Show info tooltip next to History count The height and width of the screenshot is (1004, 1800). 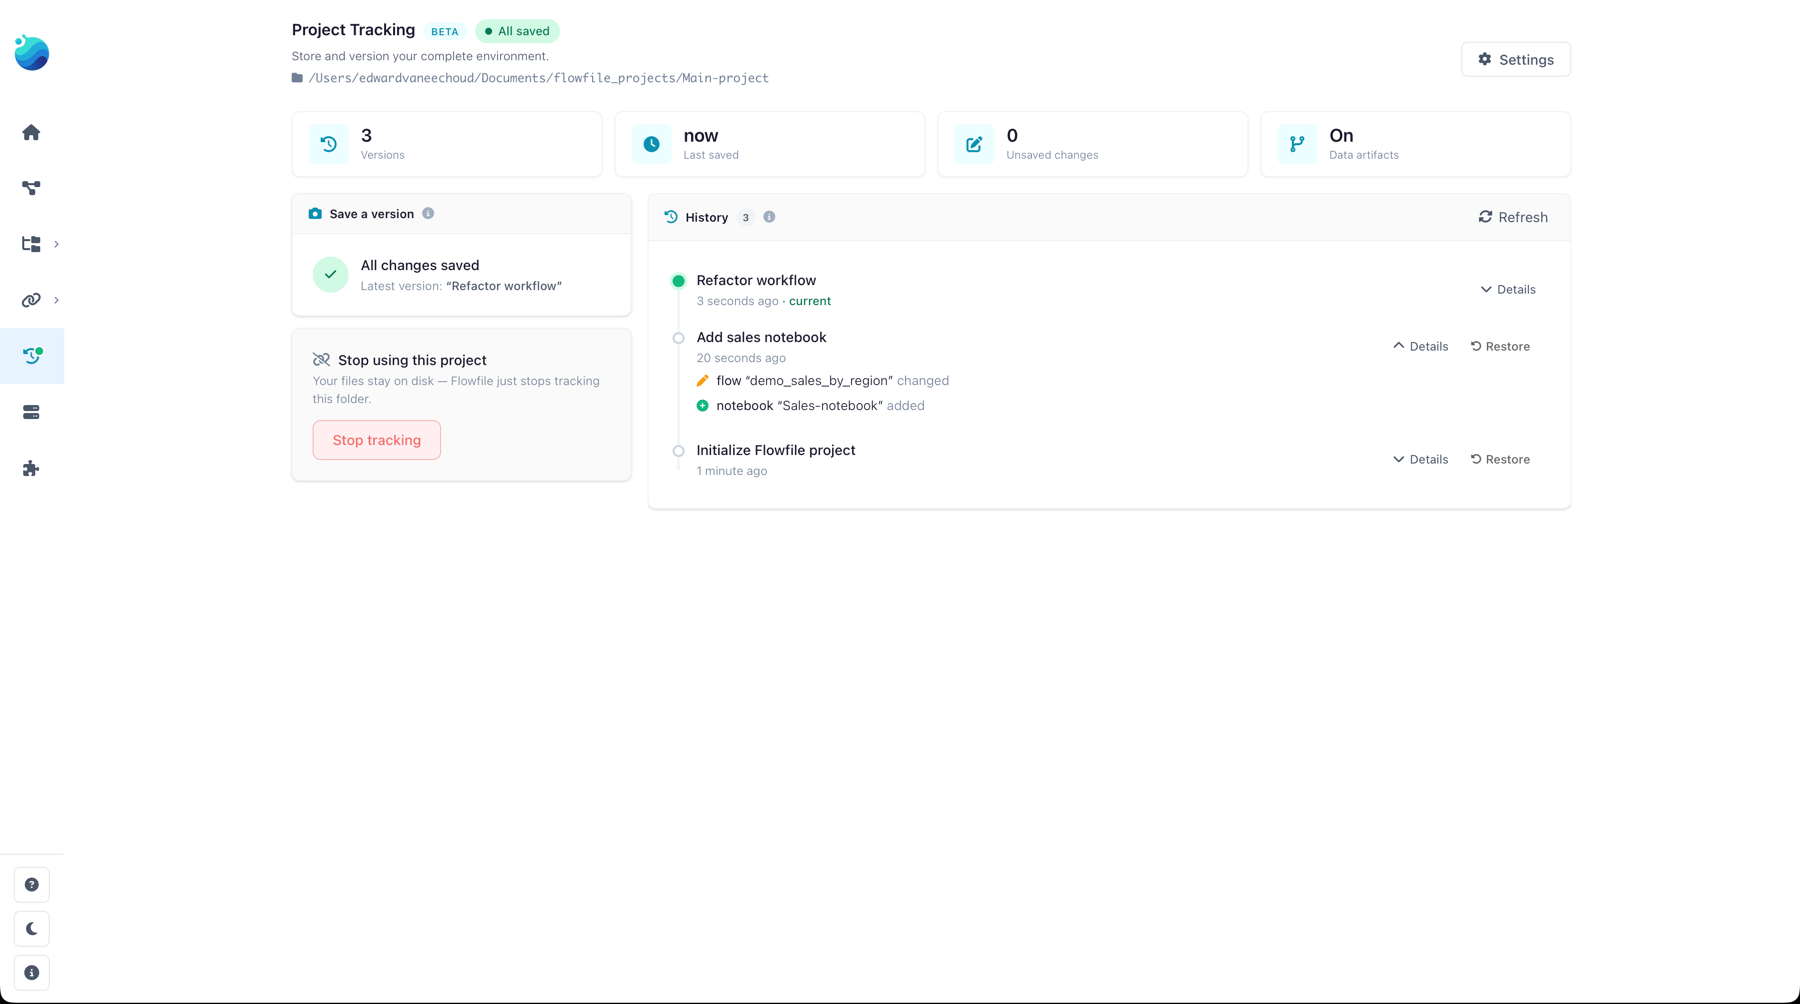coord(769,217)
